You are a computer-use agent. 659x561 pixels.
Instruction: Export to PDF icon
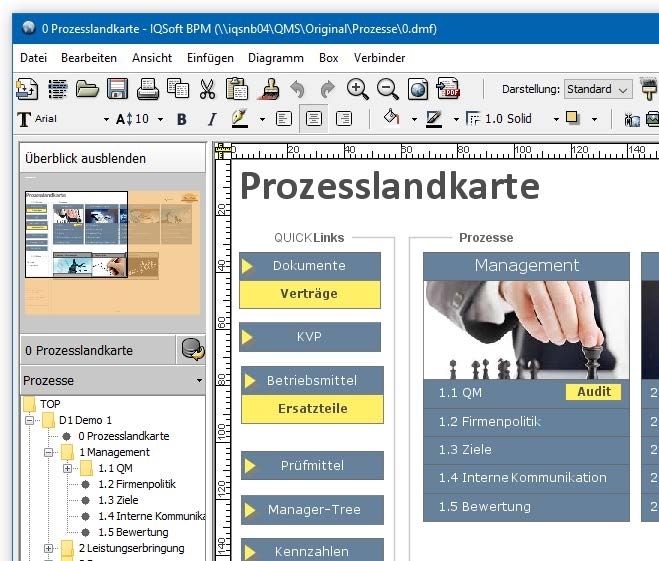(x=448, y=88)
